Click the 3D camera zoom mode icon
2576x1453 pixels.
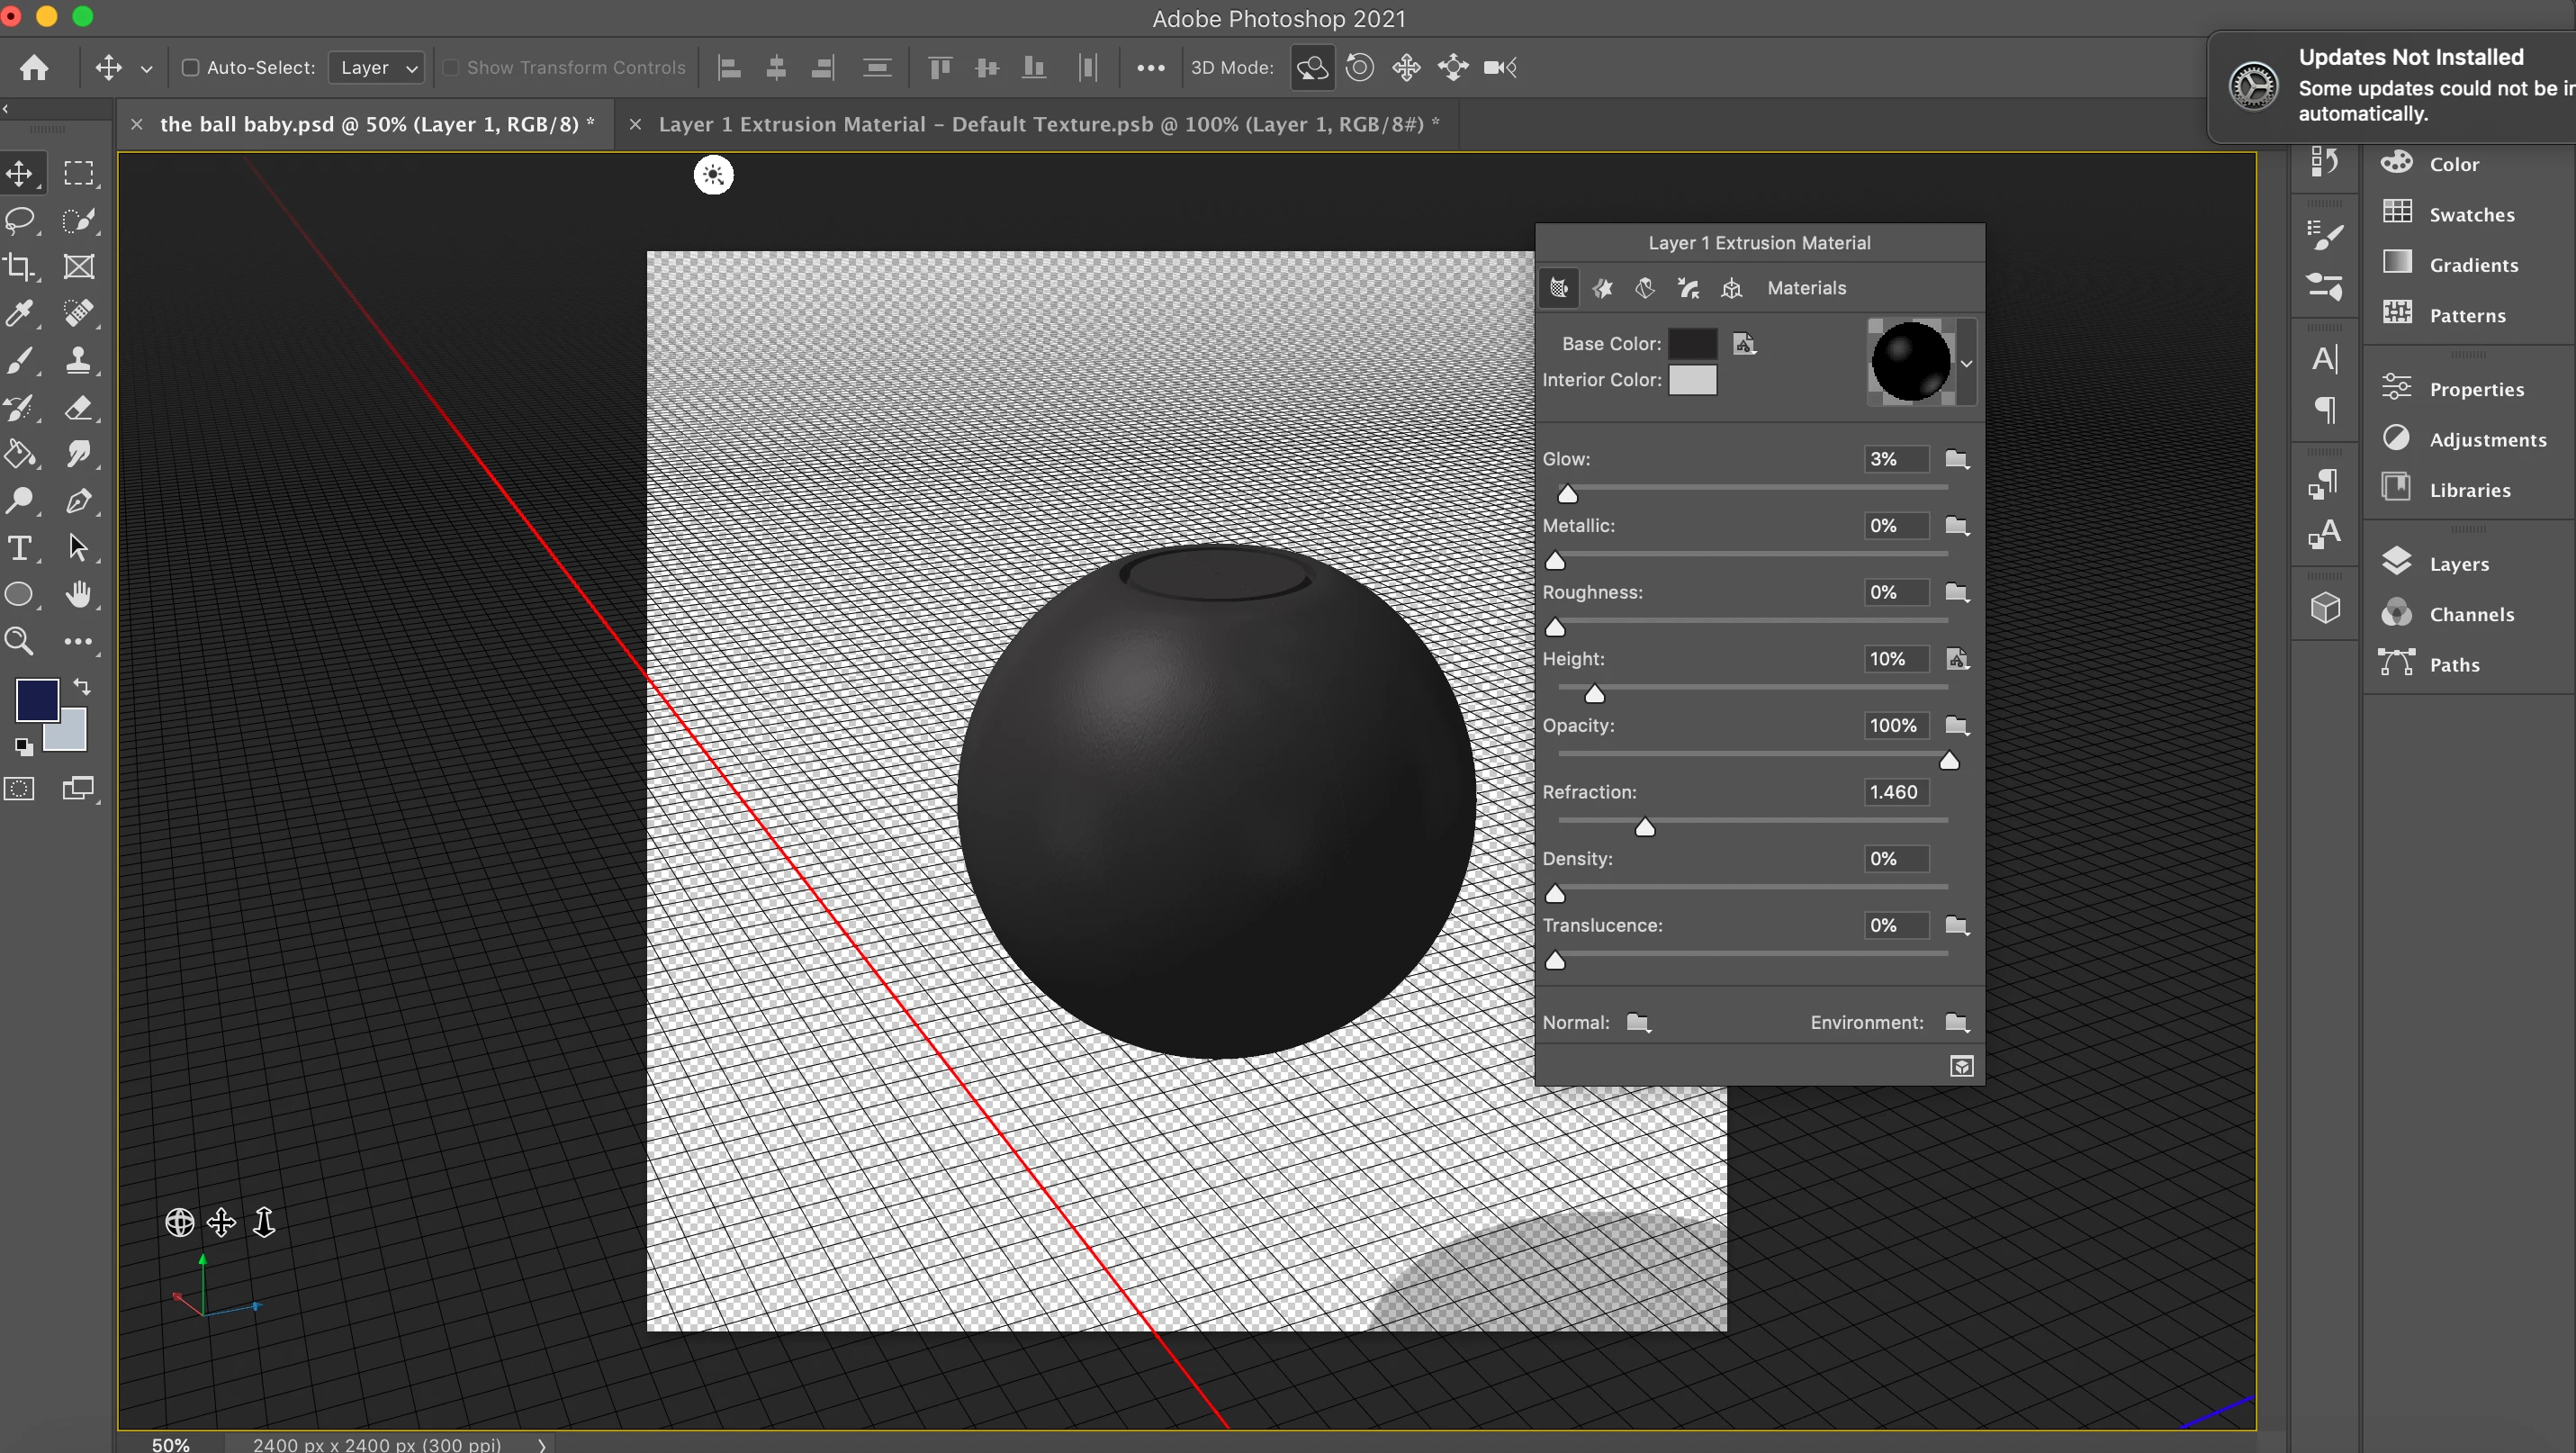1499,68
